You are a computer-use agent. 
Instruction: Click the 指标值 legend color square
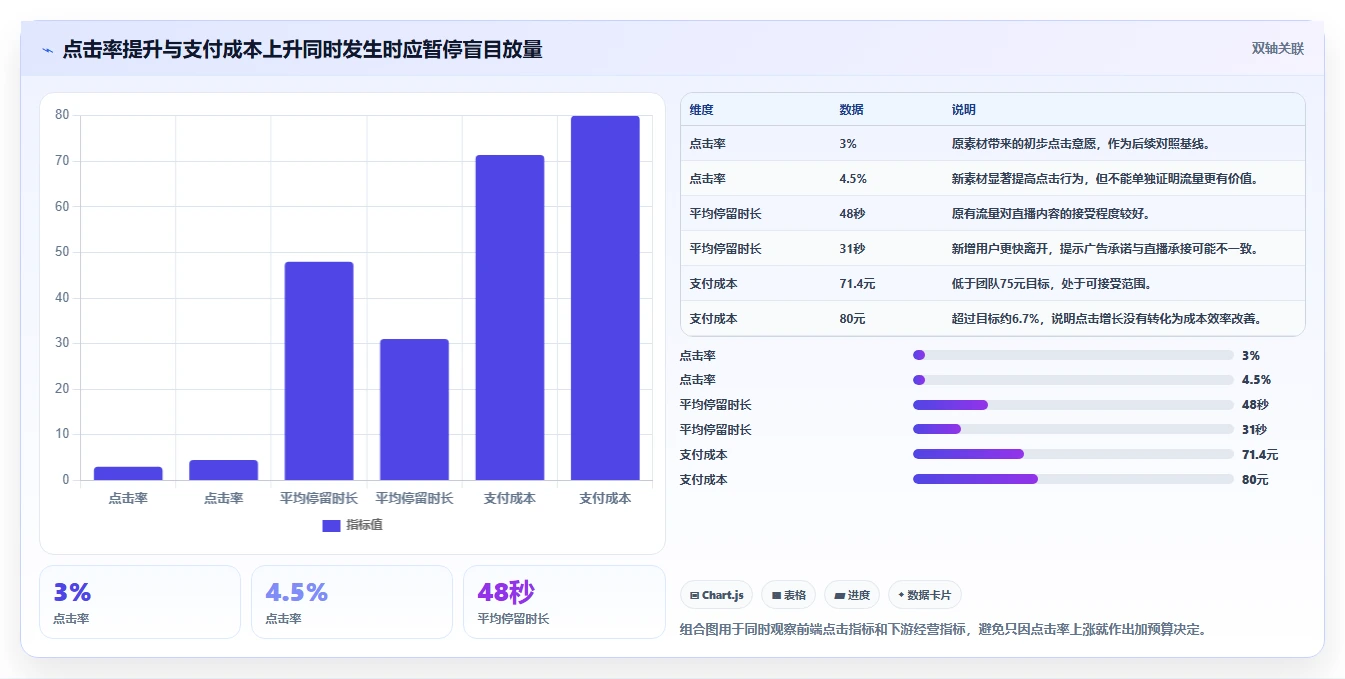(331, 525)
